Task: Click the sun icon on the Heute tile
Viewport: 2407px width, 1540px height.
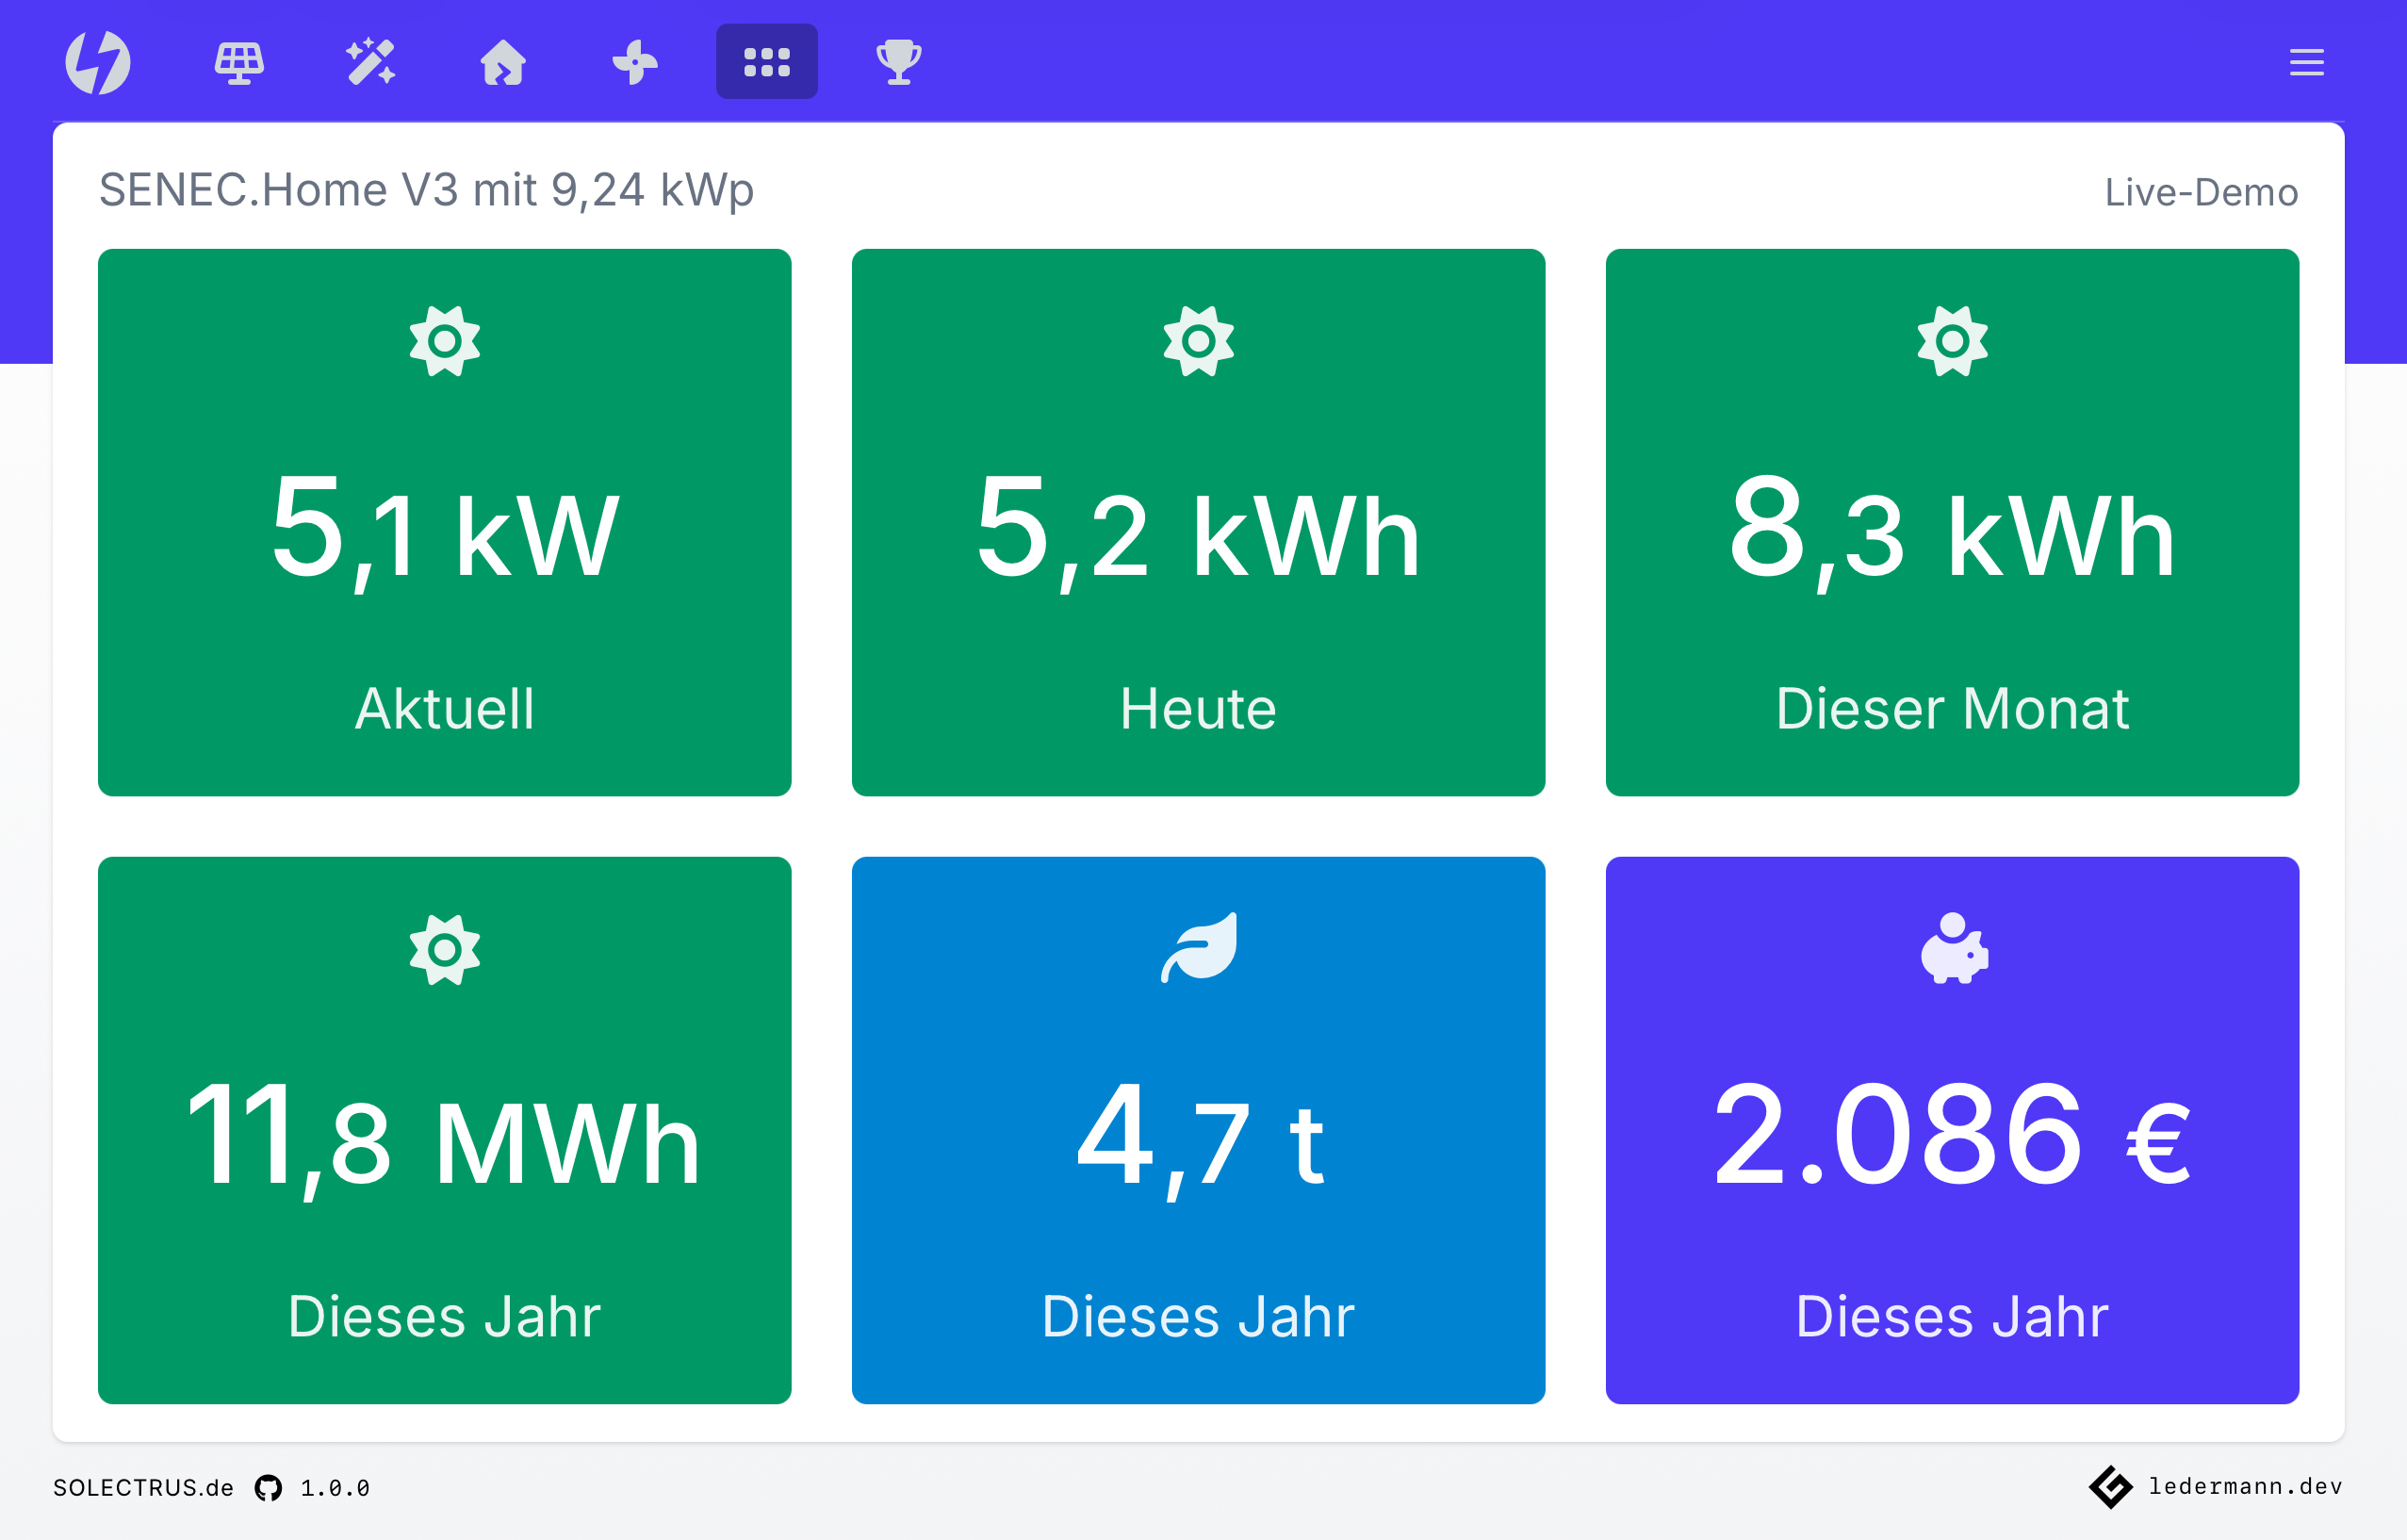Action: pos(1197,343)
